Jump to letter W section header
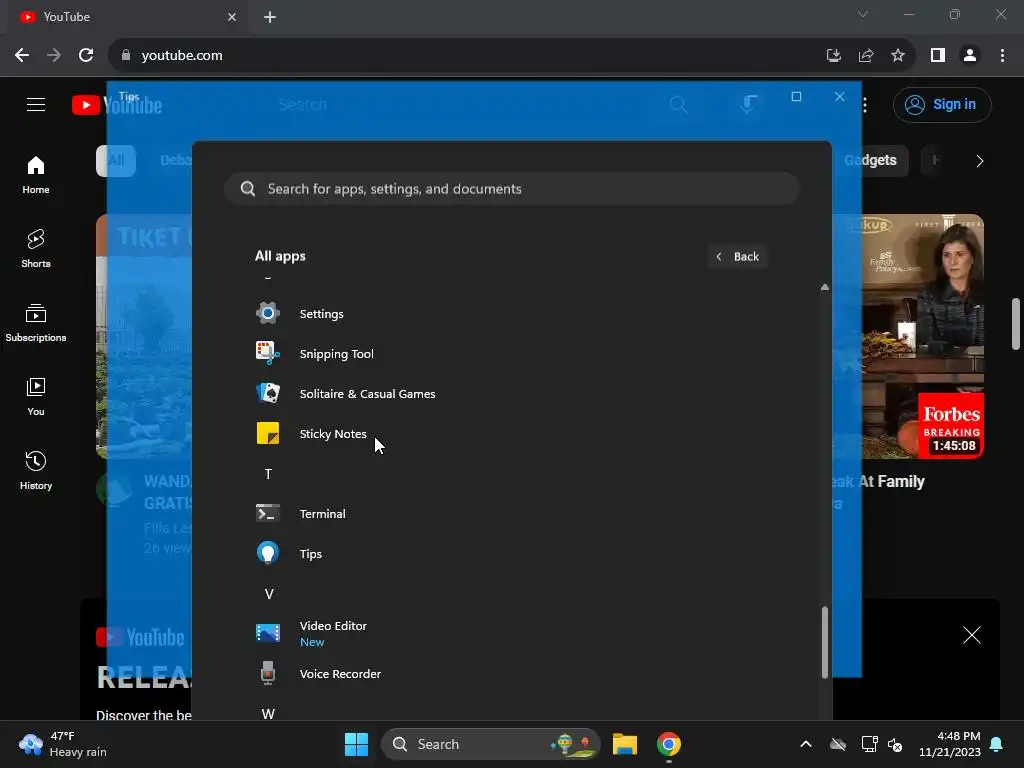Image resolution: width=1024 pixels, height=768 pixels. tap(268, 713)
